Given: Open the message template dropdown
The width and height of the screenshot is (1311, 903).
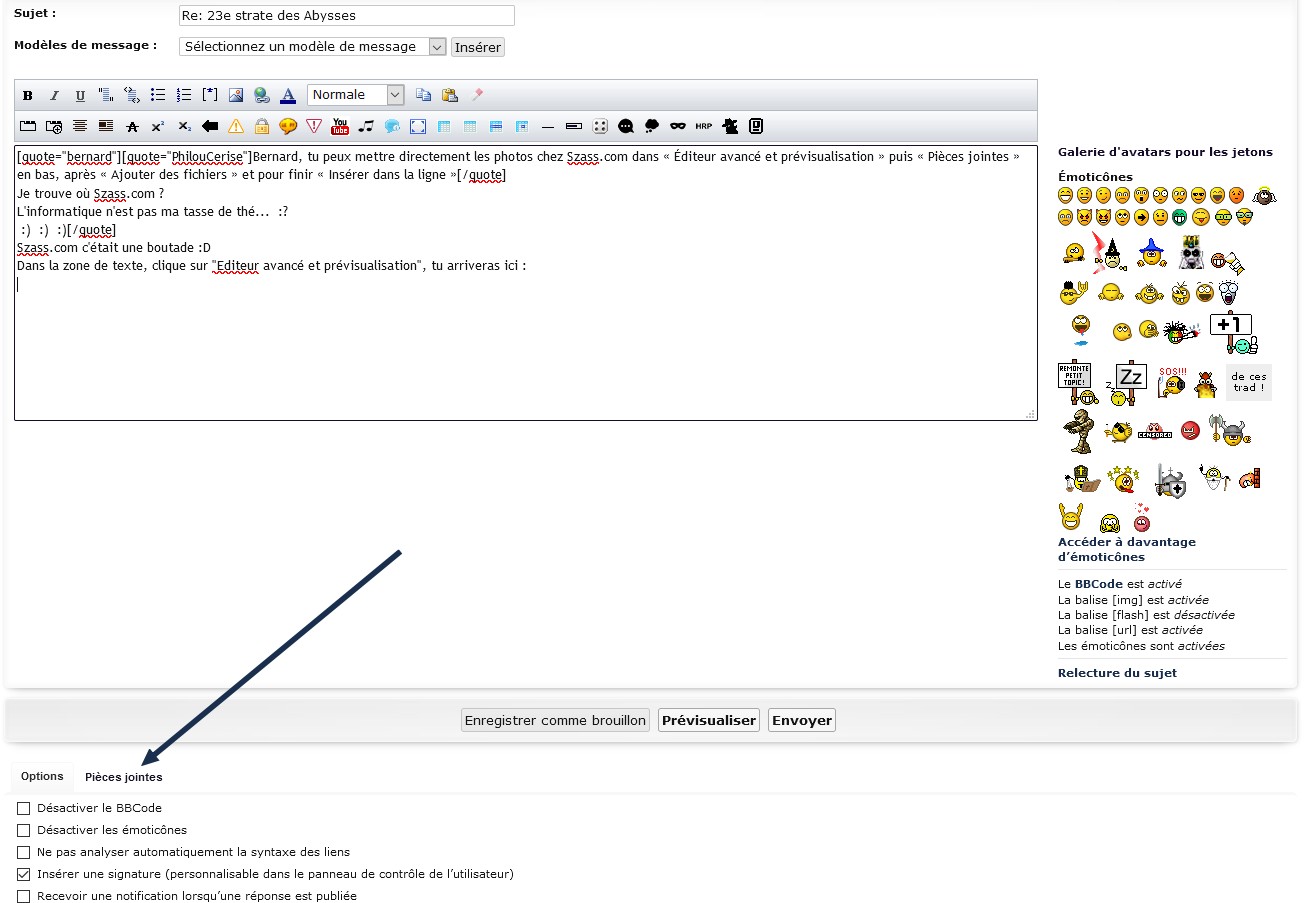Looking at the screenshot, I should 312,47.
